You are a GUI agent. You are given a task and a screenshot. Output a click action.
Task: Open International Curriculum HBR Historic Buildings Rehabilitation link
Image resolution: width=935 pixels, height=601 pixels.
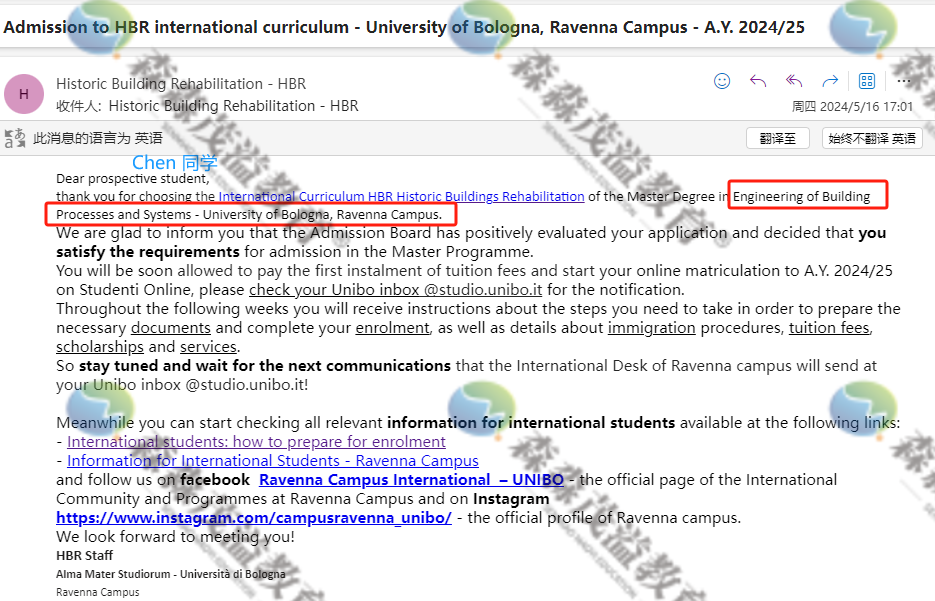[401, 196]
